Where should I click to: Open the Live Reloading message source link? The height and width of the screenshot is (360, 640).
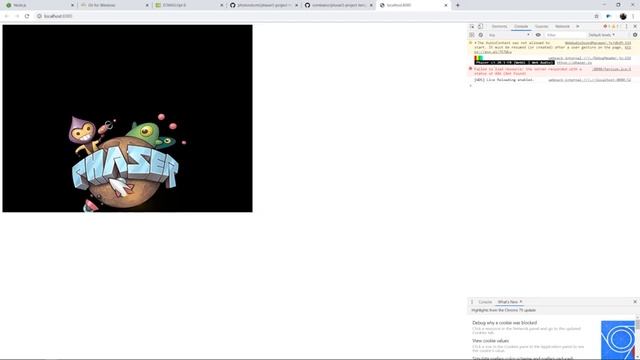589,80
